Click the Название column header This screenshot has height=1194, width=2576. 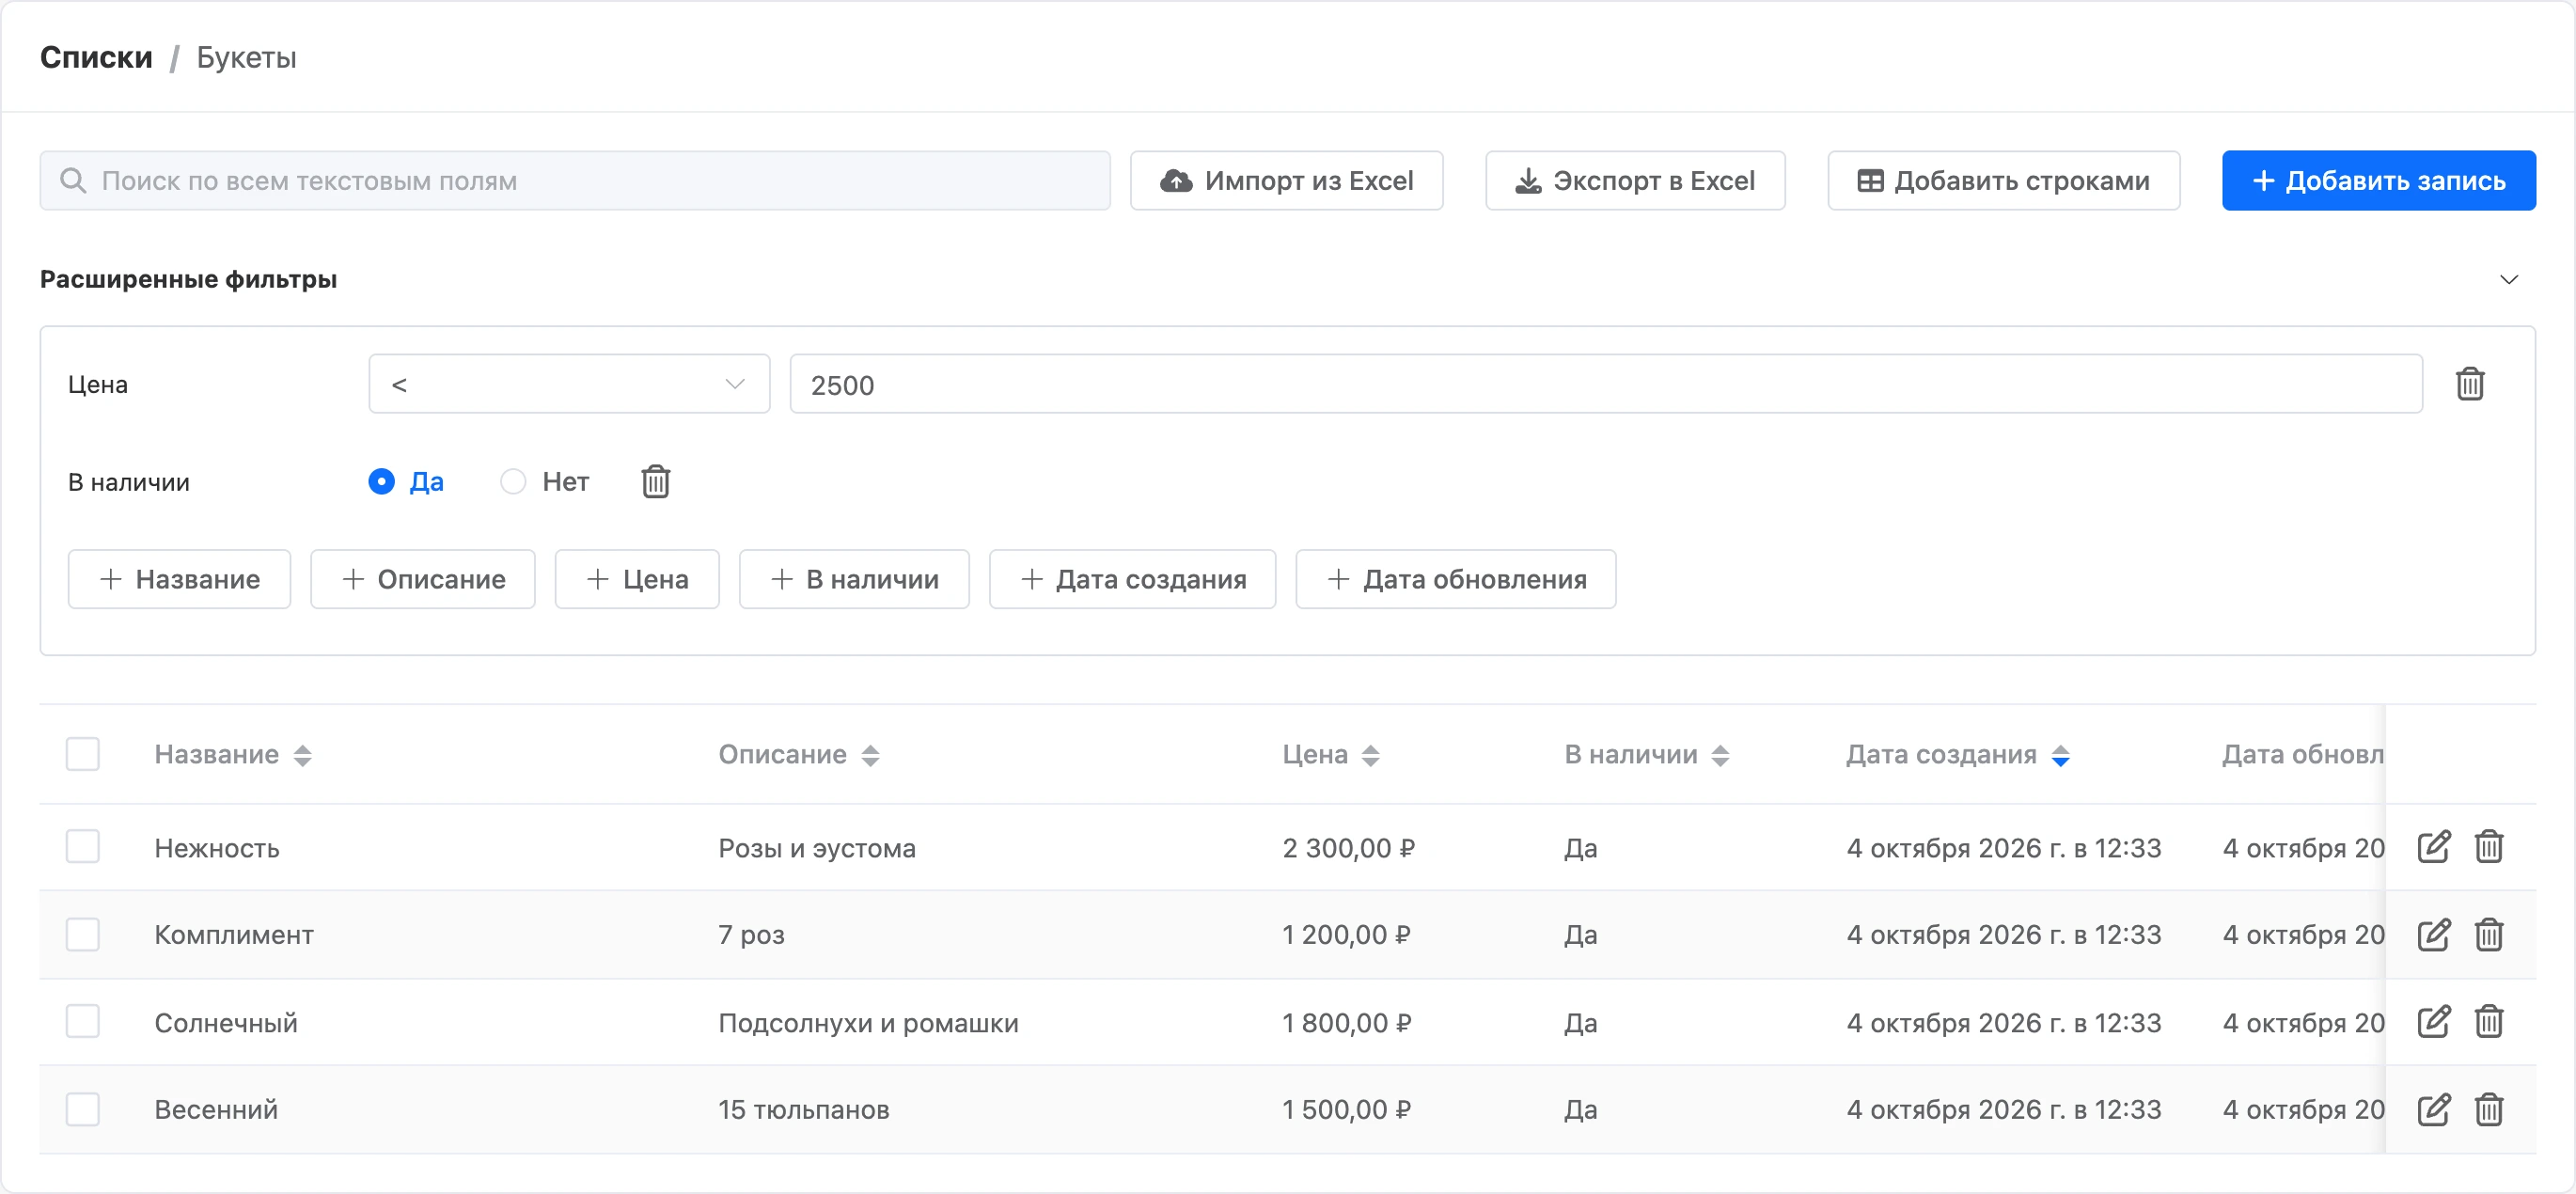coord(216,754)
